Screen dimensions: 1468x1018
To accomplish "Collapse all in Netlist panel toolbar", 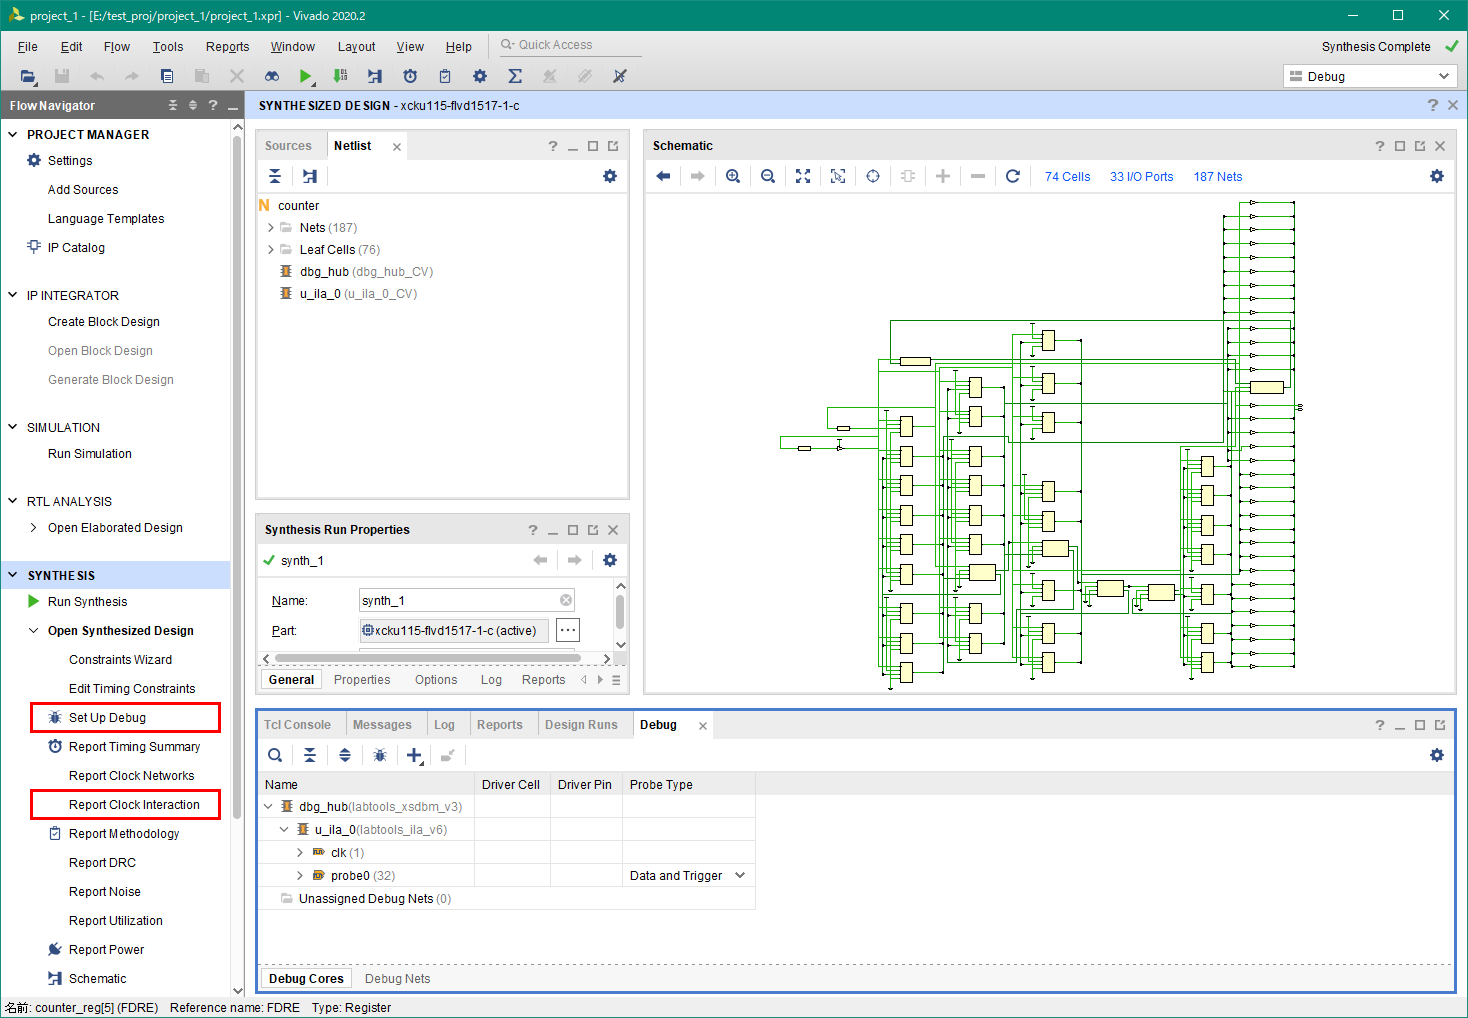I will tap(275, 176).
